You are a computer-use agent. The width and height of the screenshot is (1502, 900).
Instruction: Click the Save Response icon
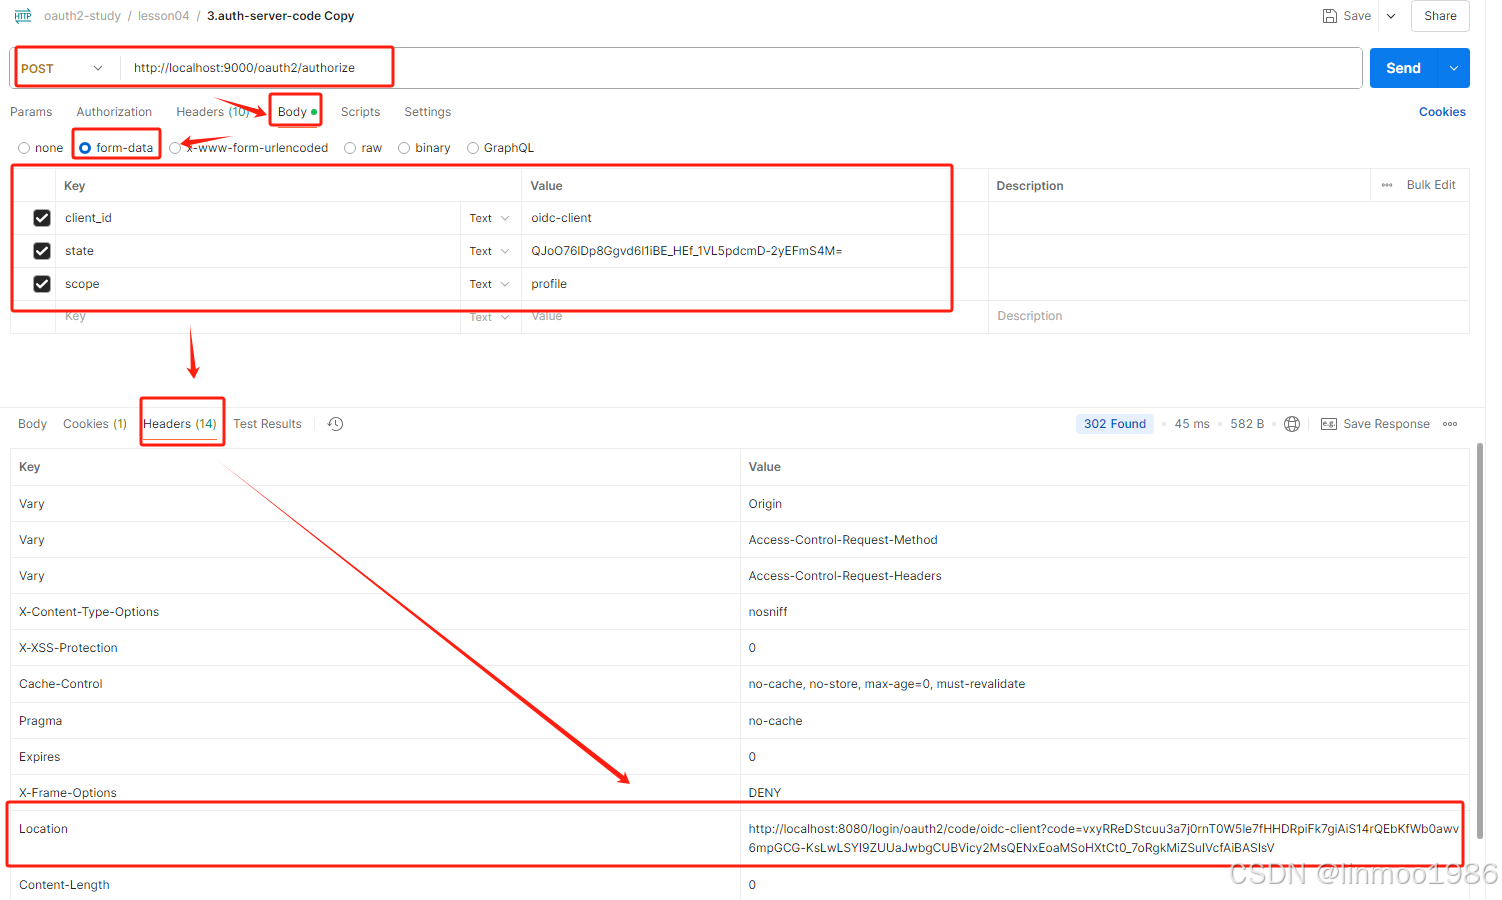[1329, 424]
